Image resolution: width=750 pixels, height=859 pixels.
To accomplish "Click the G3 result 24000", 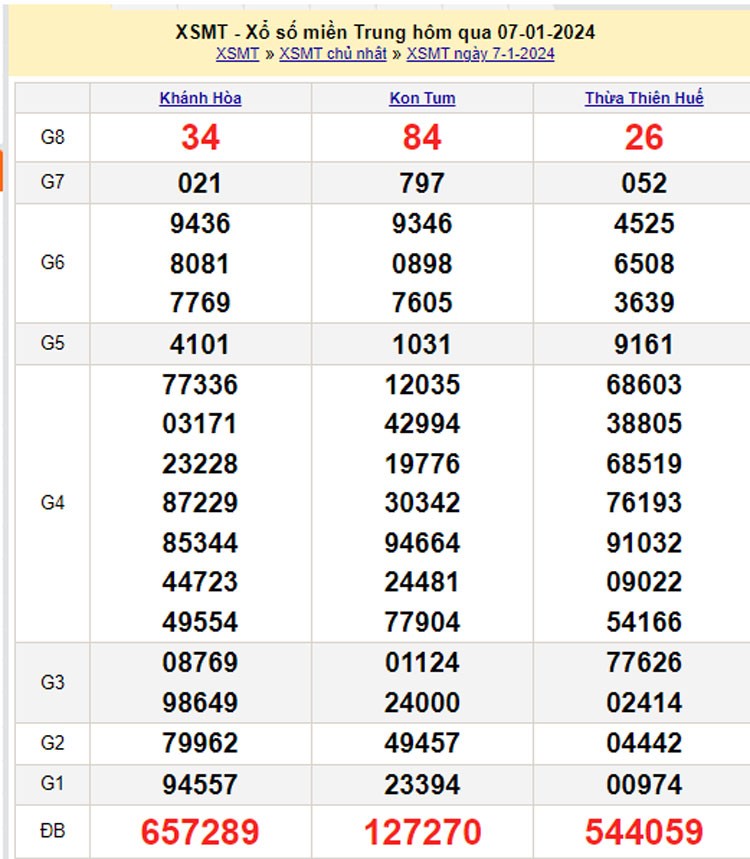I will 422,702.
